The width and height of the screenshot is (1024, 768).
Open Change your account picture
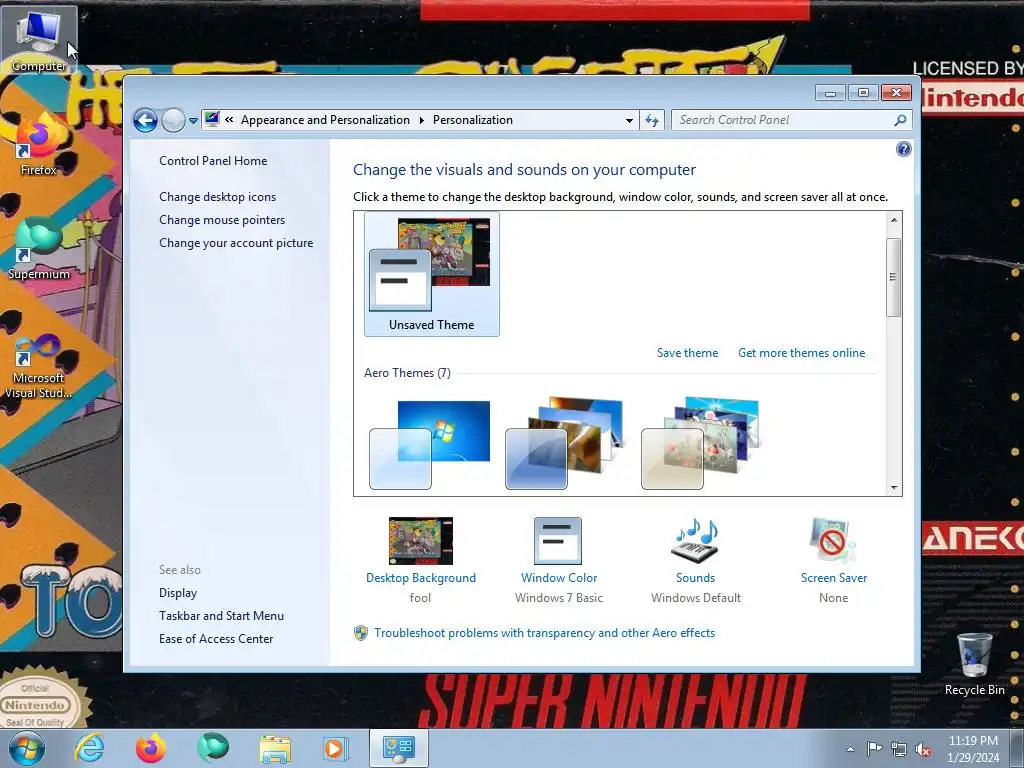tap(236, 243)
